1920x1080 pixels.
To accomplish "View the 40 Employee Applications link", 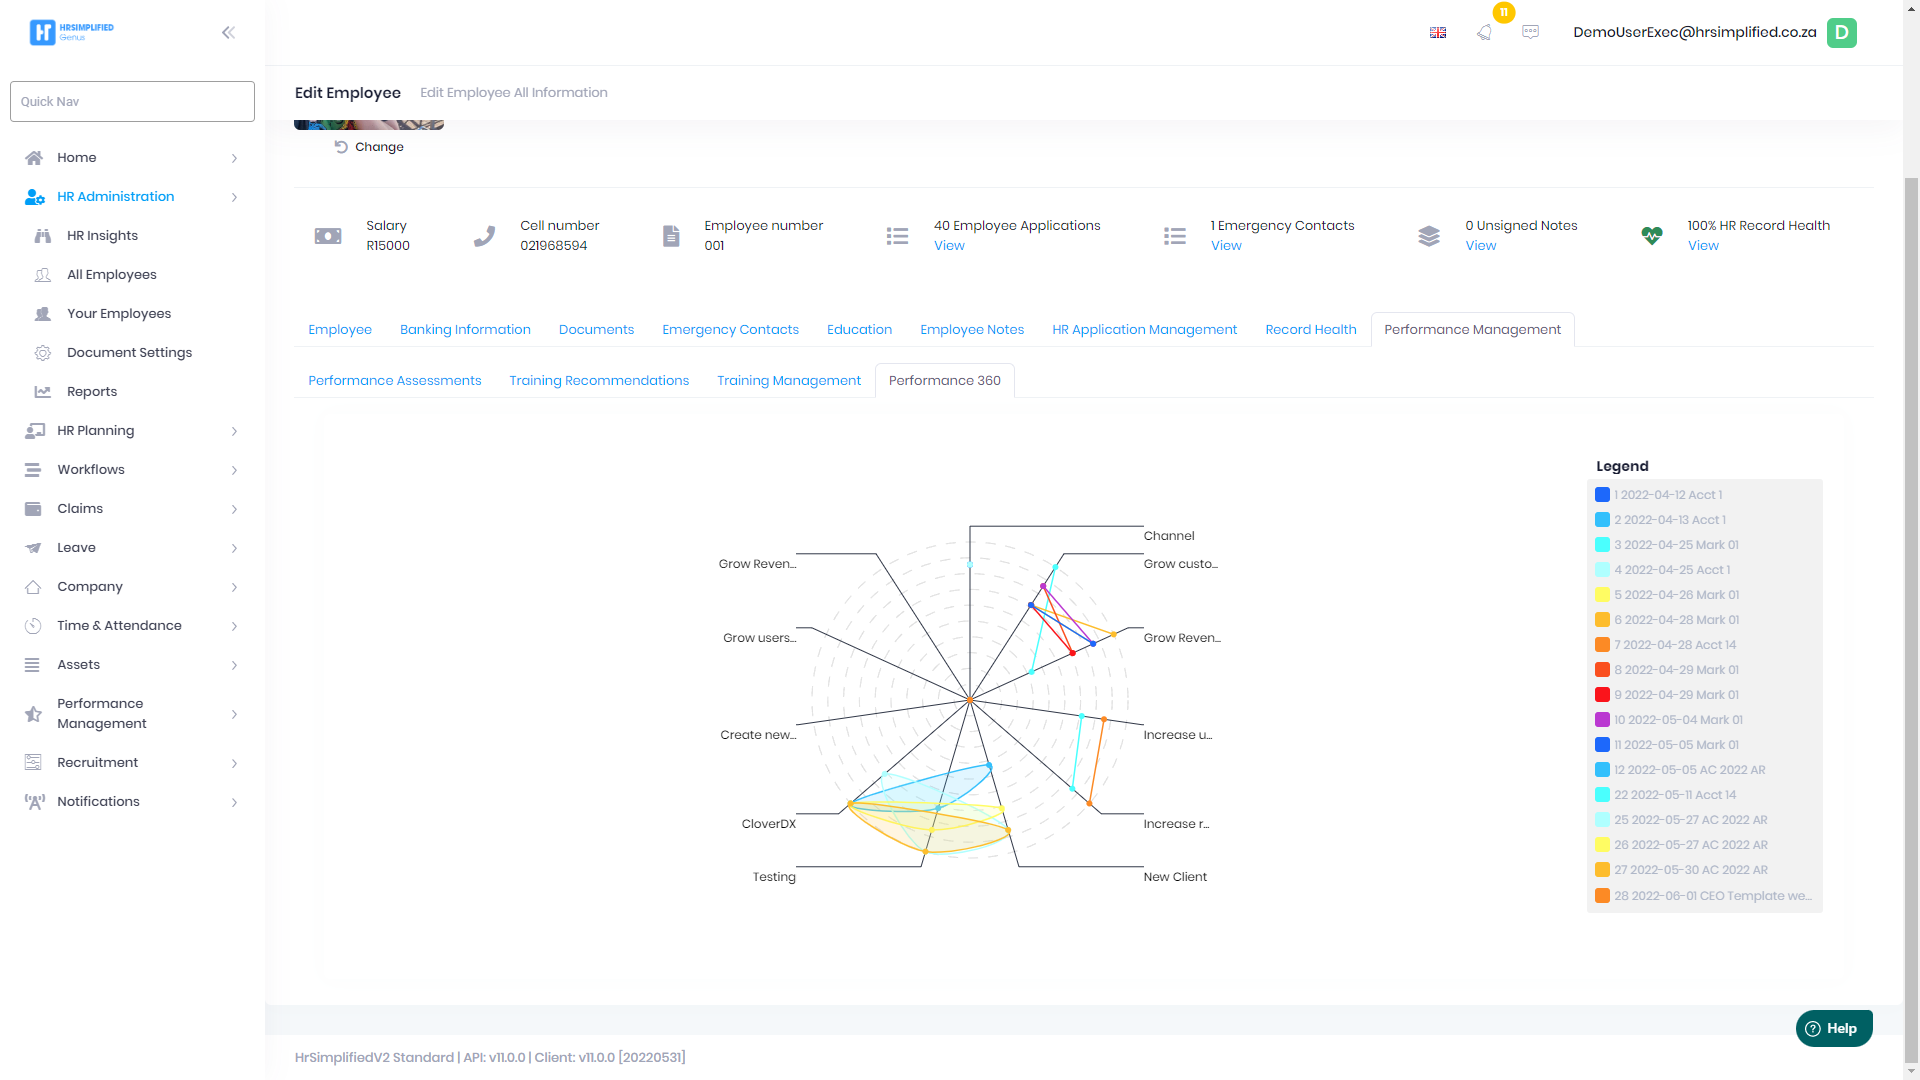I will click(x=949, y=246).
